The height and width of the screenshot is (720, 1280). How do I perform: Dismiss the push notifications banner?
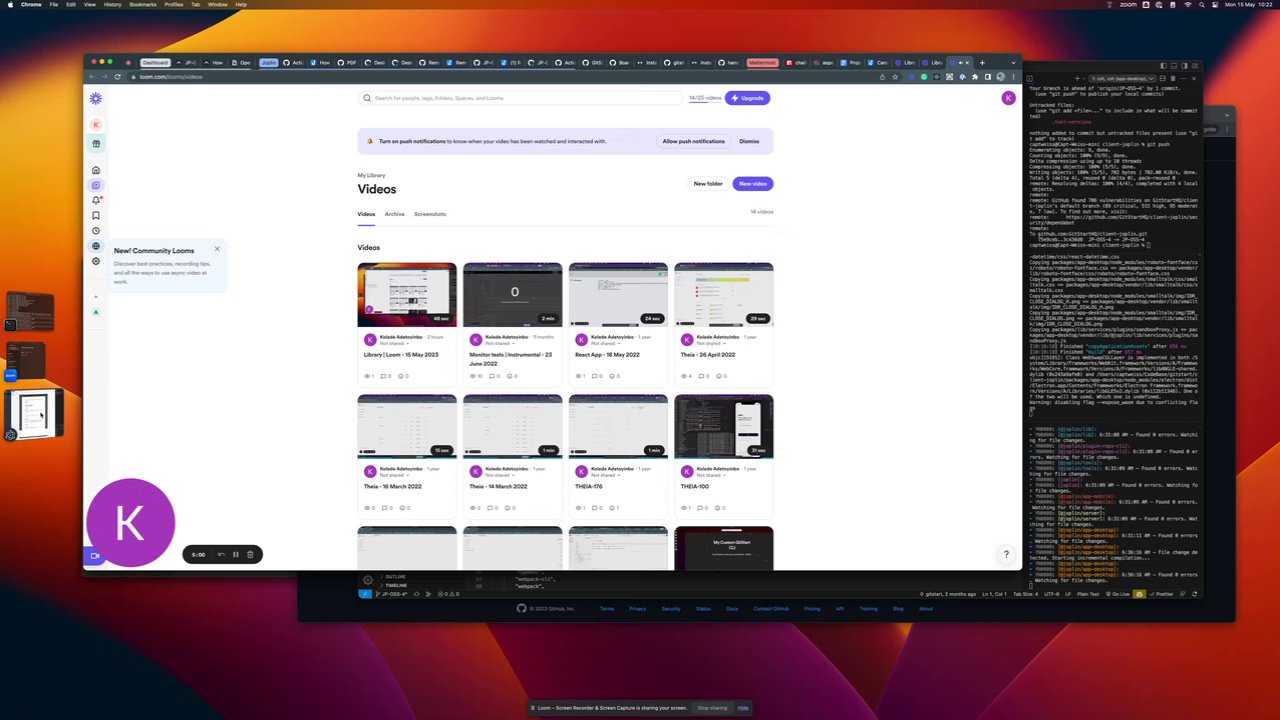pos(749,141)
